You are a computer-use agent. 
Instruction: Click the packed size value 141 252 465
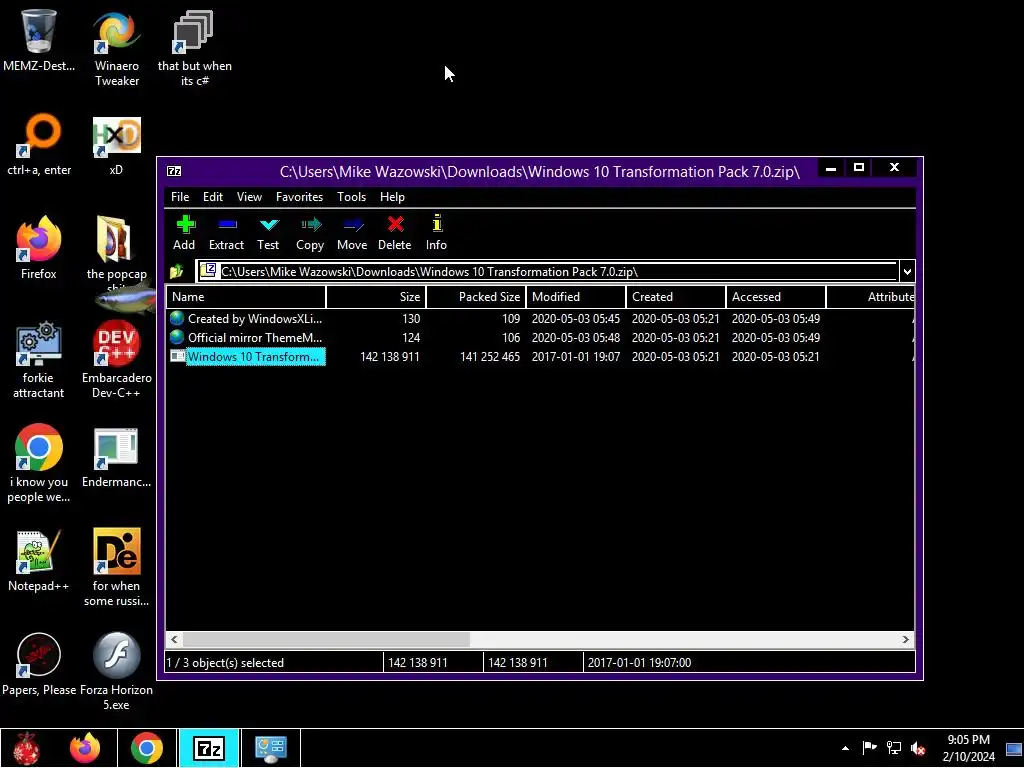(490, 357)
